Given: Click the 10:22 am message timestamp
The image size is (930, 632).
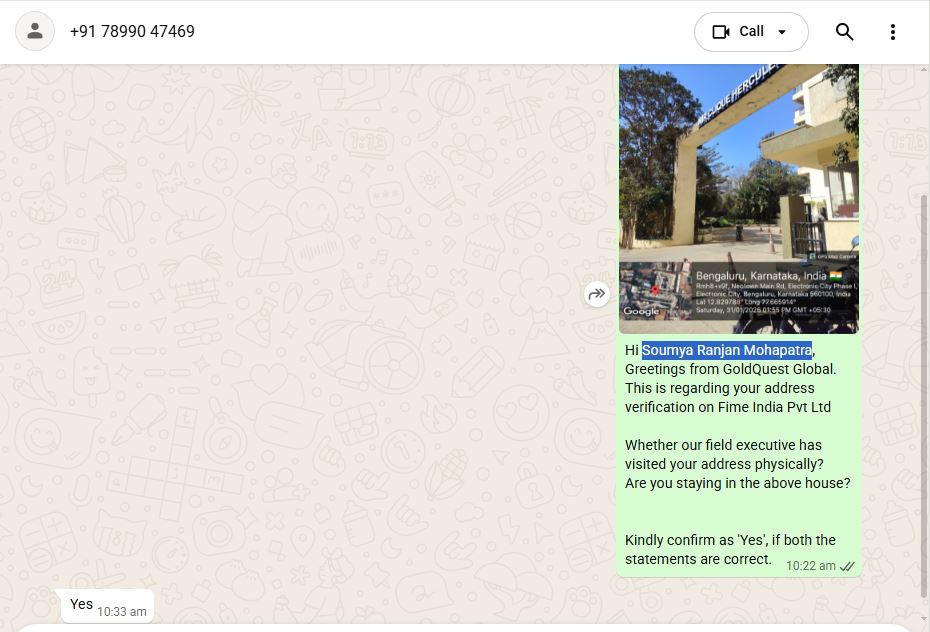Looking at the screenshot, I should click(x=810, y=566).
